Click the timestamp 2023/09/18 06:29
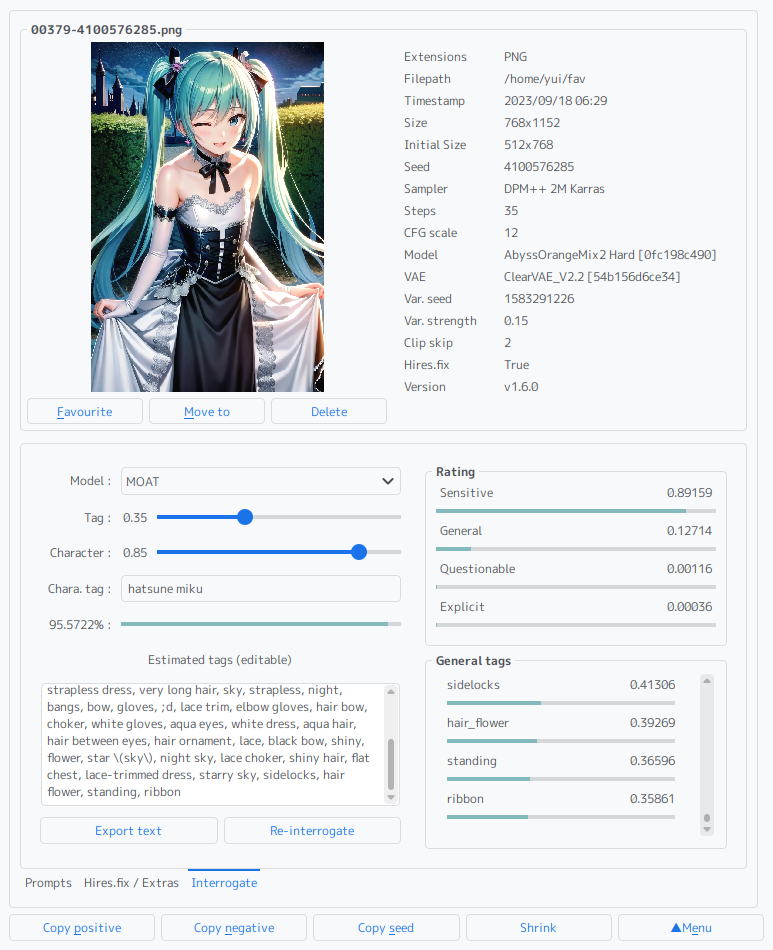This screenshot has height=950, width=773. tap(556, 101)
